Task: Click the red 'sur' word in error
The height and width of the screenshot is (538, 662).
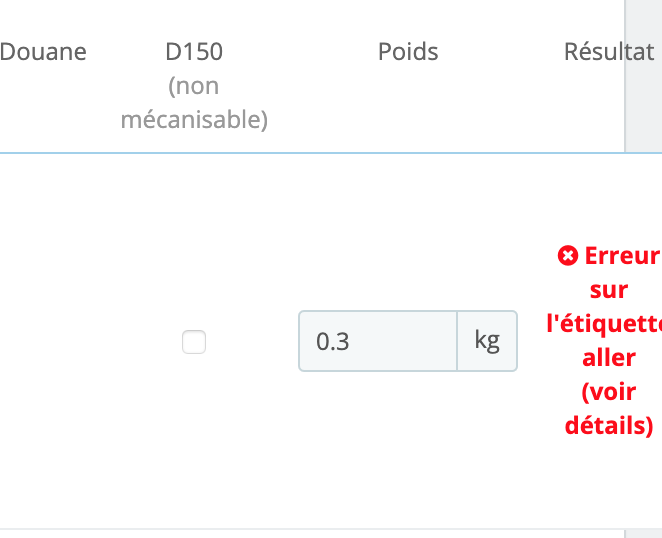Action: pyautogui.click(x=608, y=290)
